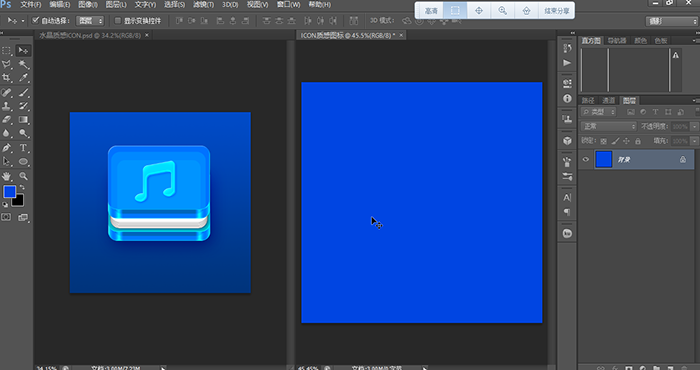Switch to 颜色 panel tab
This screenshot has height=370, width=700.
point(641,41)
